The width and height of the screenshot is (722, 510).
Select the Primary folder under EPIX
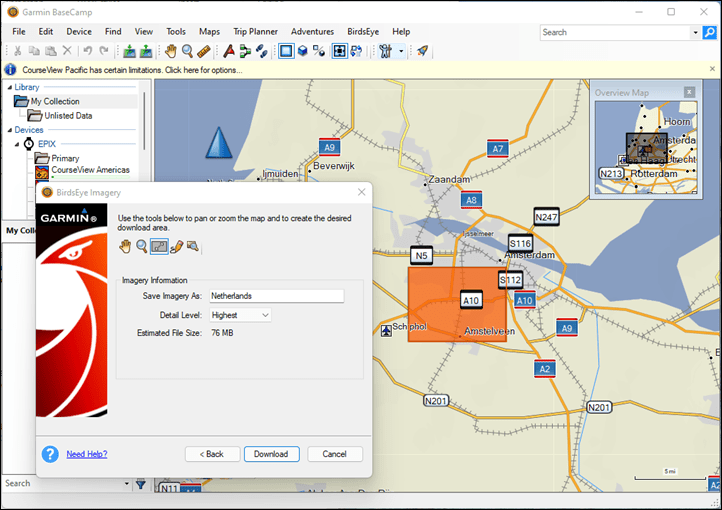[x=65, y=158]
